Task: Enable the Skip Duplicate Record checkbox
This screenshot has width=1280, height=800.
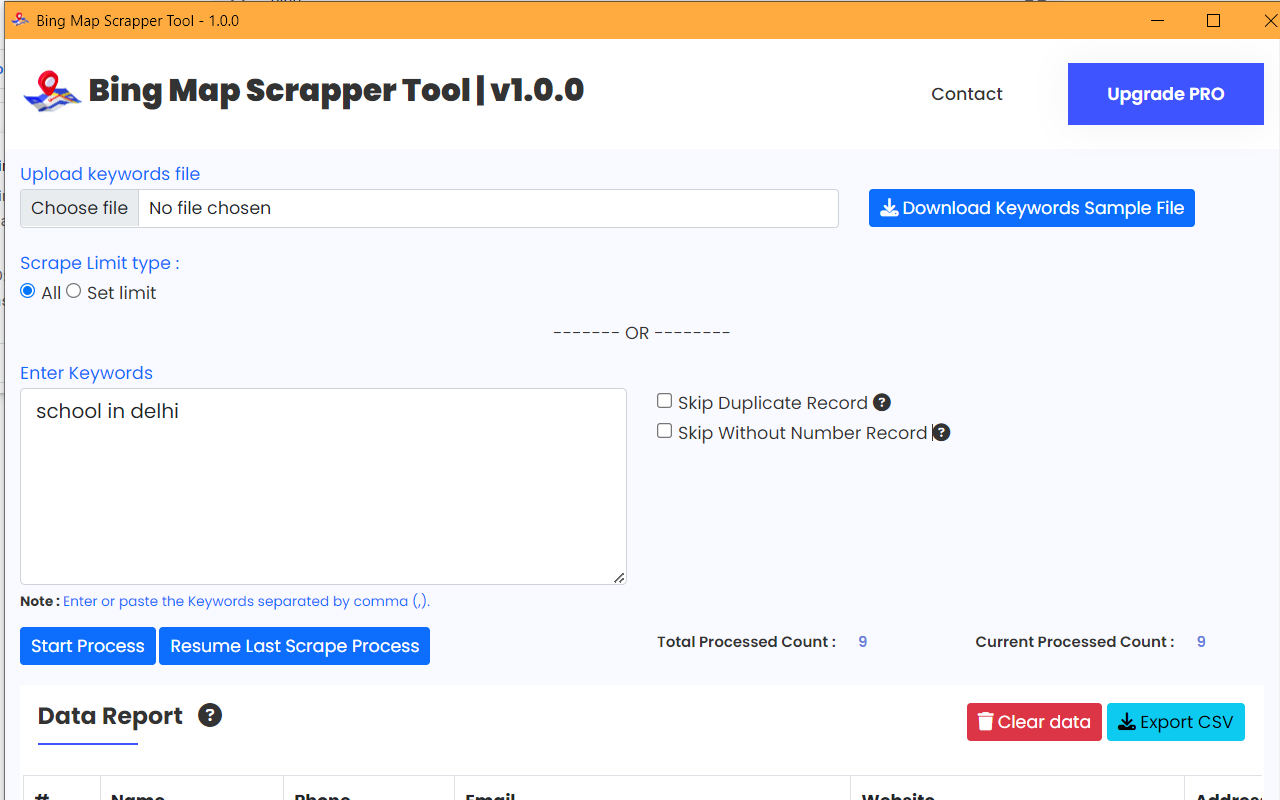Action: click(664, 400)
